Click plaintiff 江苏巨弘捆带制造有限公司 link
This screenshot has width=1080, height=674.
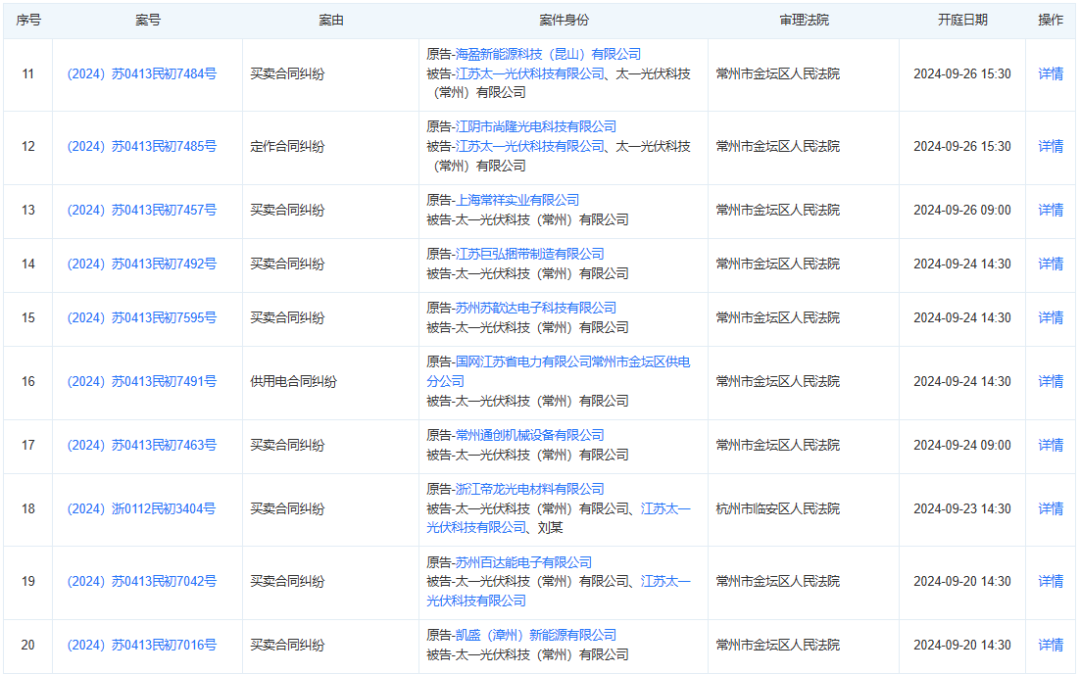529,254
